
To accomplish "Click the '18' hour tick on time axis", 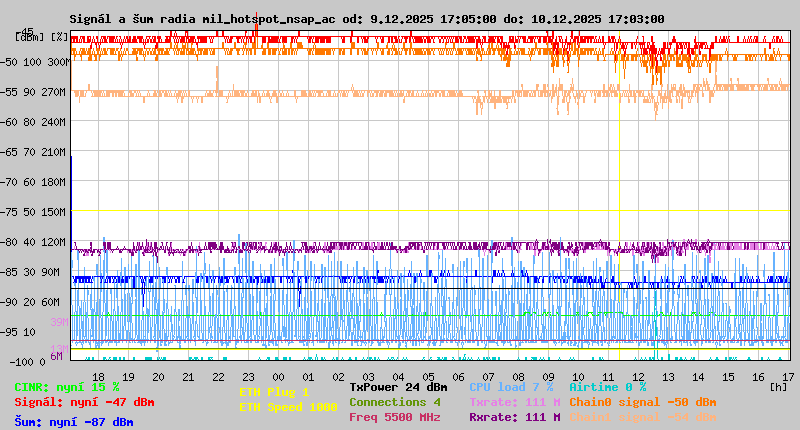I will click(98, 377).
